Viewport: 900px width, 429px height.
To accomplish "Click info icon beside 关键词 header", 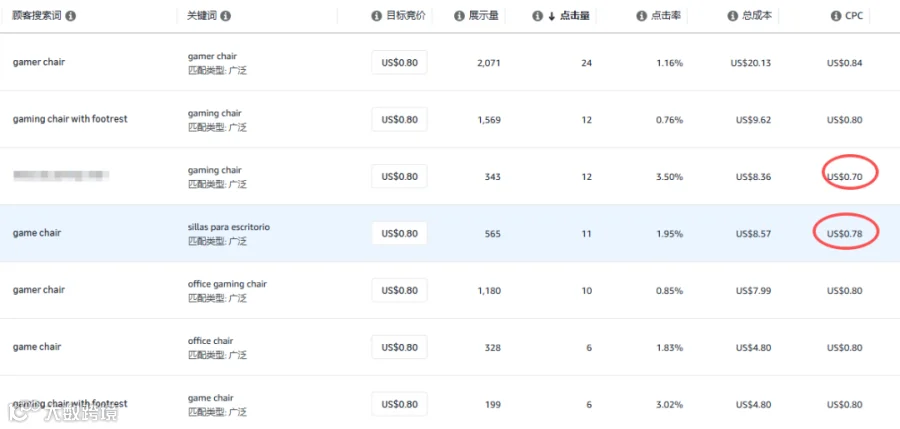I will 226,16.
